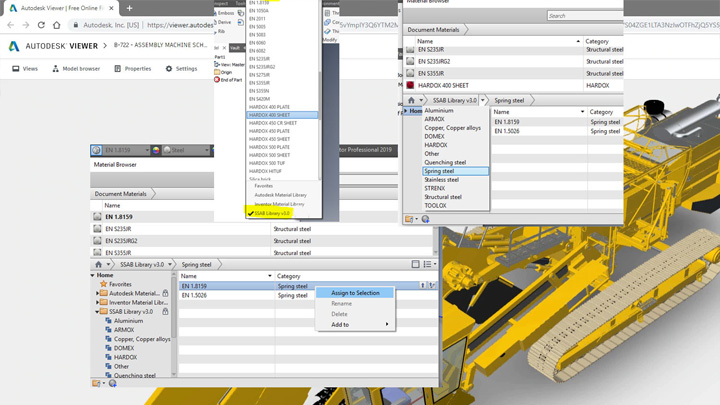
Task: Choose HARDOX 400 SHEET in material list
Action: (x=282, y=115)
